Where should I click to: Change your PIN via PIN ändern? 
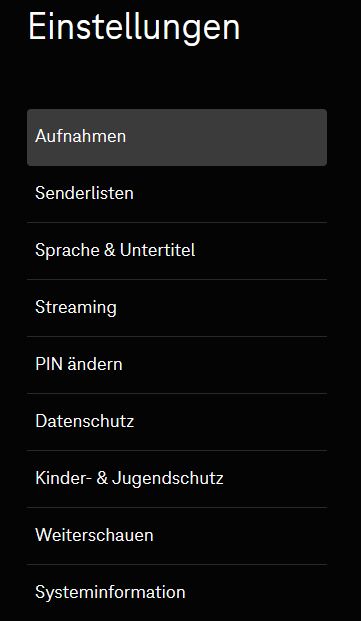(177, 365)
